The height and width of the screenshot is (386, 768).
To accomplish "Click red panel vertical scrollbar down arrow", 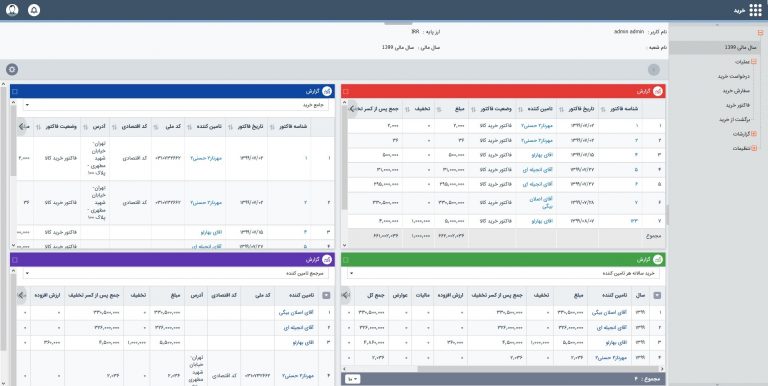I will coord(344,245).
